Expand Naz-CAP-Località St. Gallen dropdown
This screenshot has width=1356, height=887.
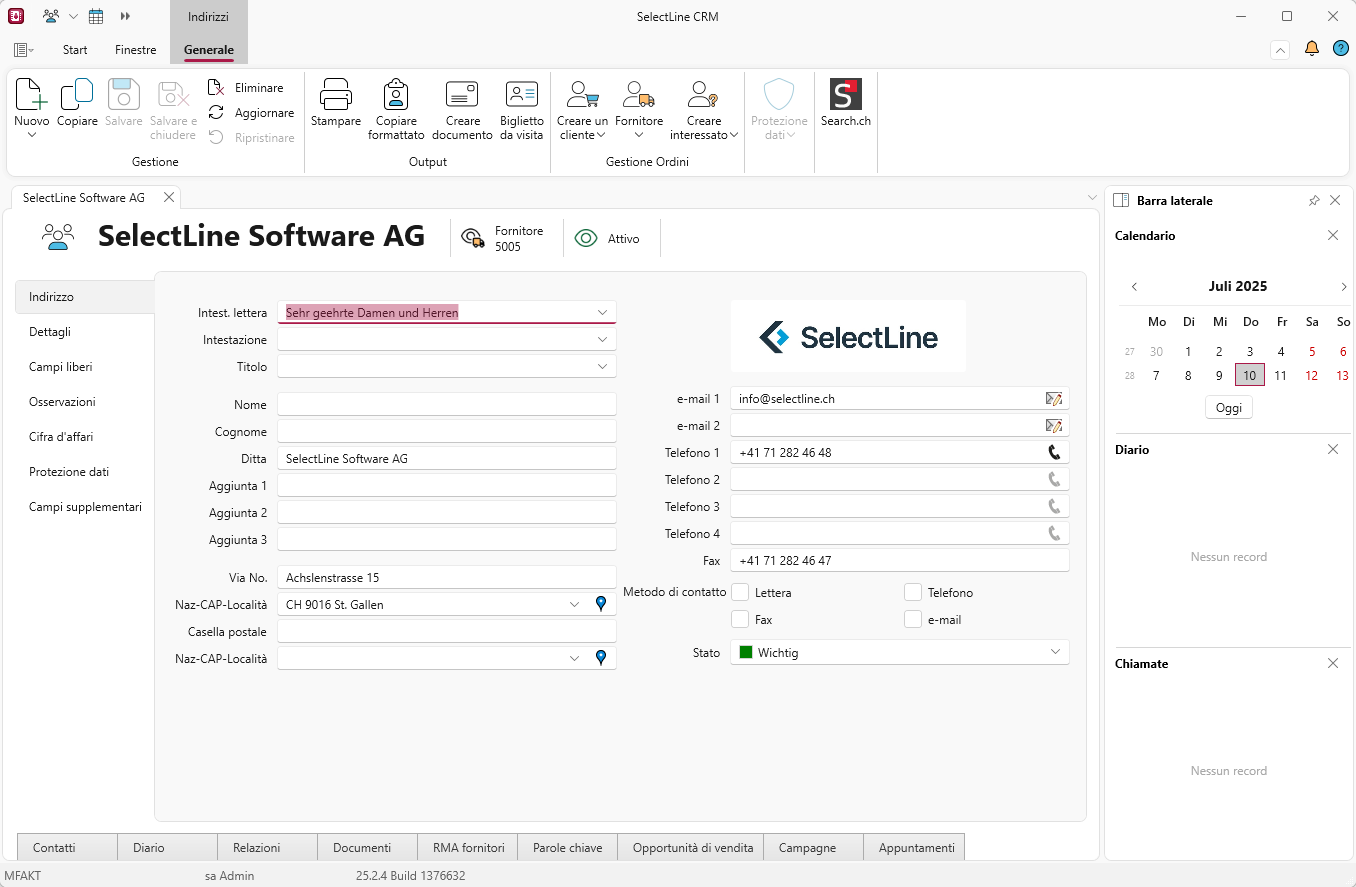click(x=574, y=604)
